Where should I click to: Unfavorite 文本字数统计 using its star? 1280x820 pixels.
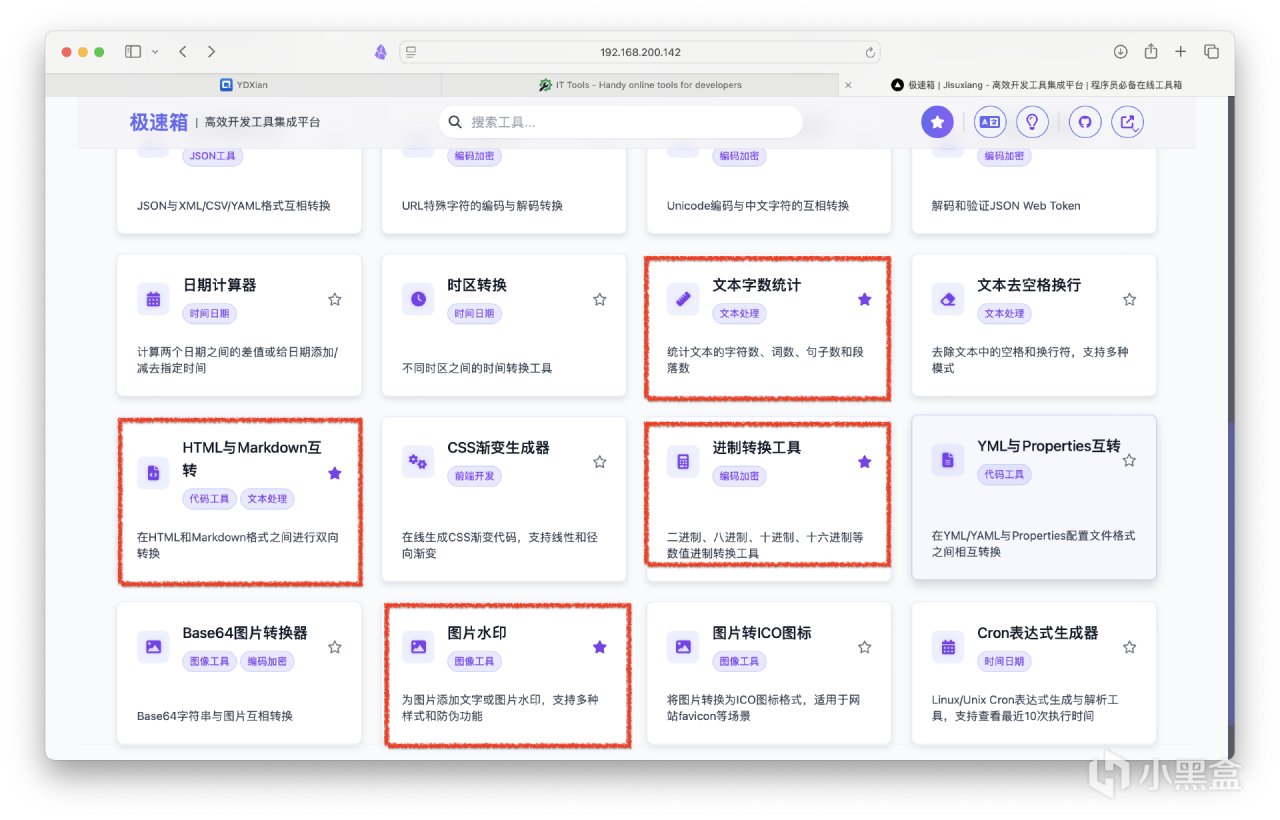(865, 299)
